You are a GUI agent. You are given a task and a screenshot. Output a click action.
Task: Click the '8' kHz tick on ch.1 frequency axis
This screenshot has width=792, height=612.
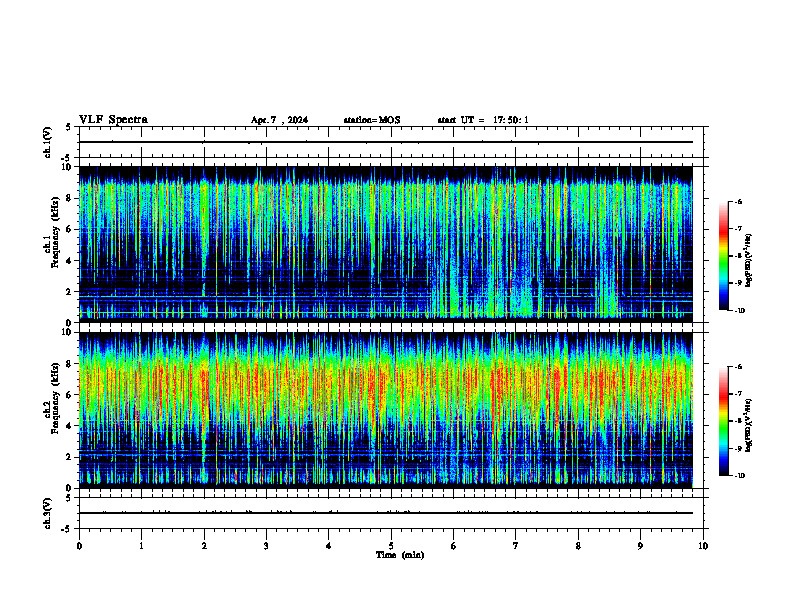70,198
